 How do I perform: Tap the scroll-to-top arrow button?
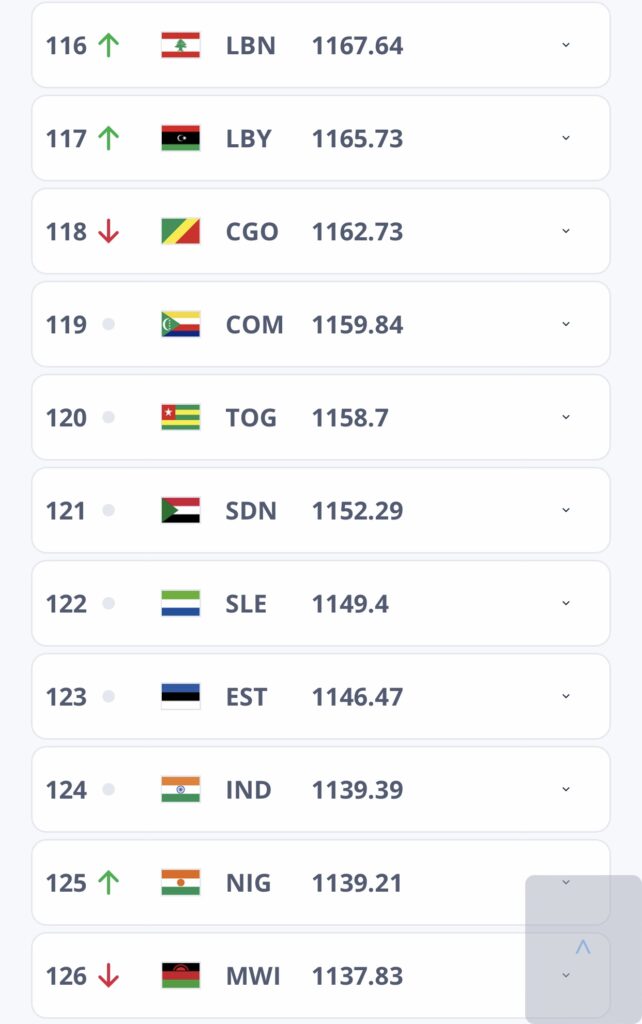(583, 948)
